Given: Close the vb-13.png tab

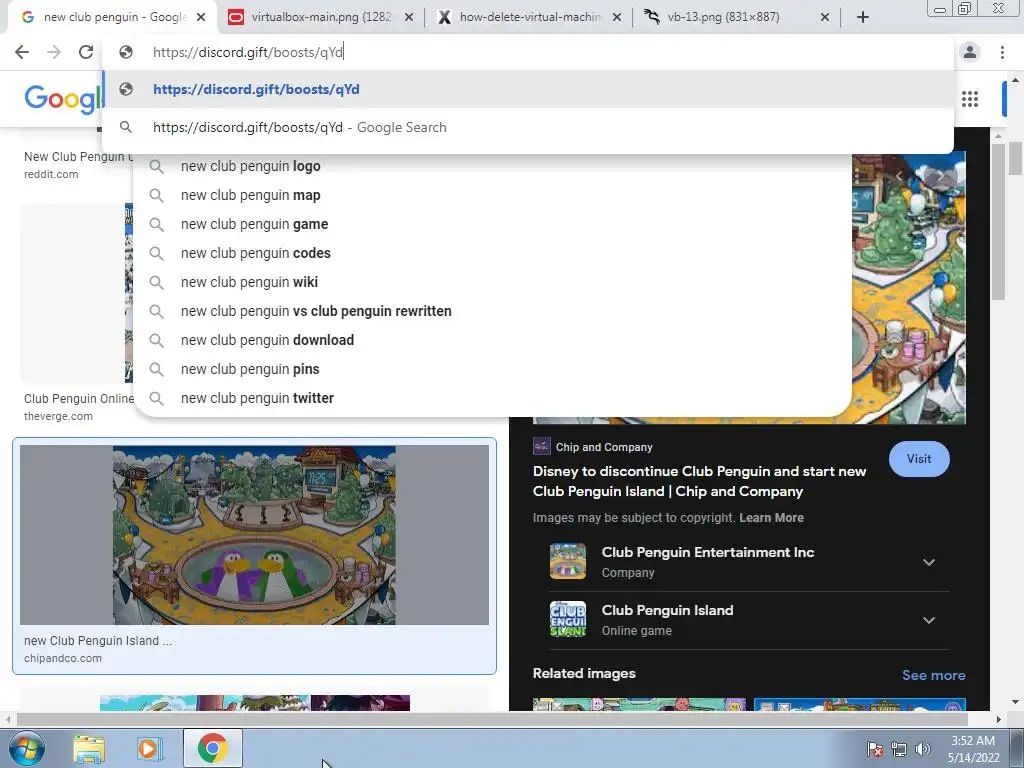Looking at the screenshot, I should tap(825, 17).
